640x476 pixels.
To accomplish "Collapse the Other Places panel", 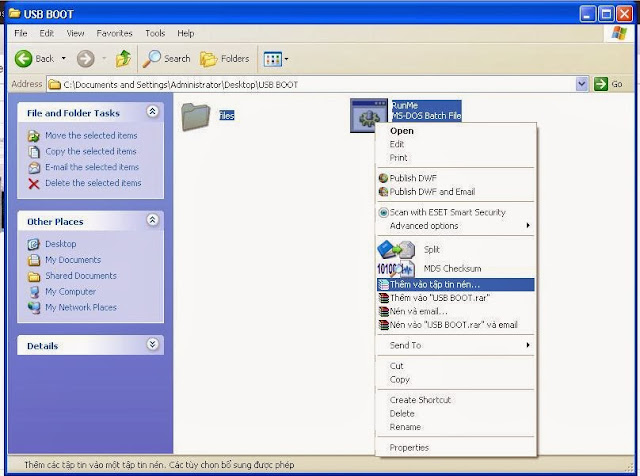I will 152,220.
